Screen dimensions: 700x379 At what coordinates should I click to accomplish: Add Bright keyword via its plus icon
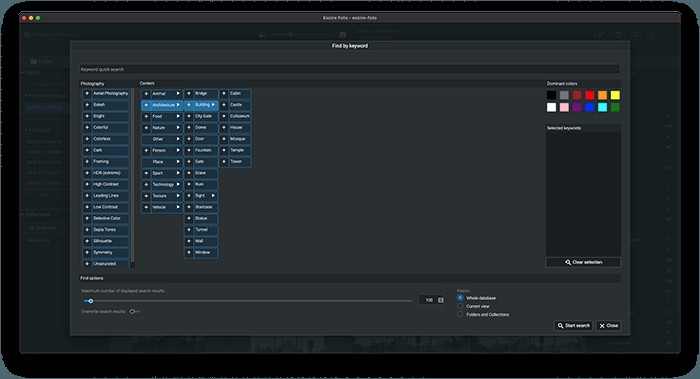point(87,116)
